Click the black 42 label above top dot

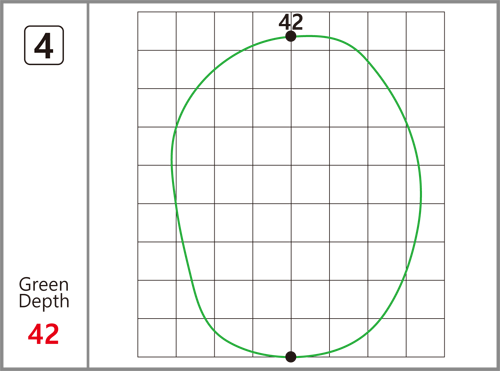point(291,22)
